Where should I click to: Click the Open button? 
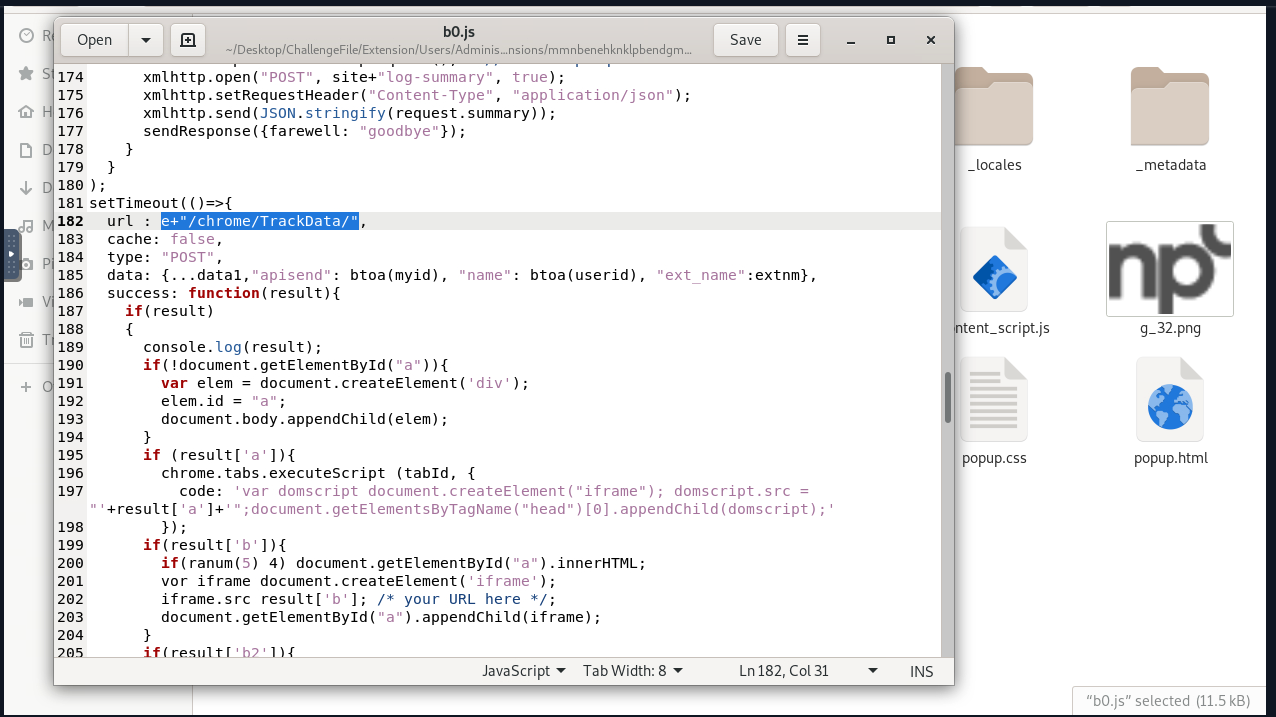95,40
